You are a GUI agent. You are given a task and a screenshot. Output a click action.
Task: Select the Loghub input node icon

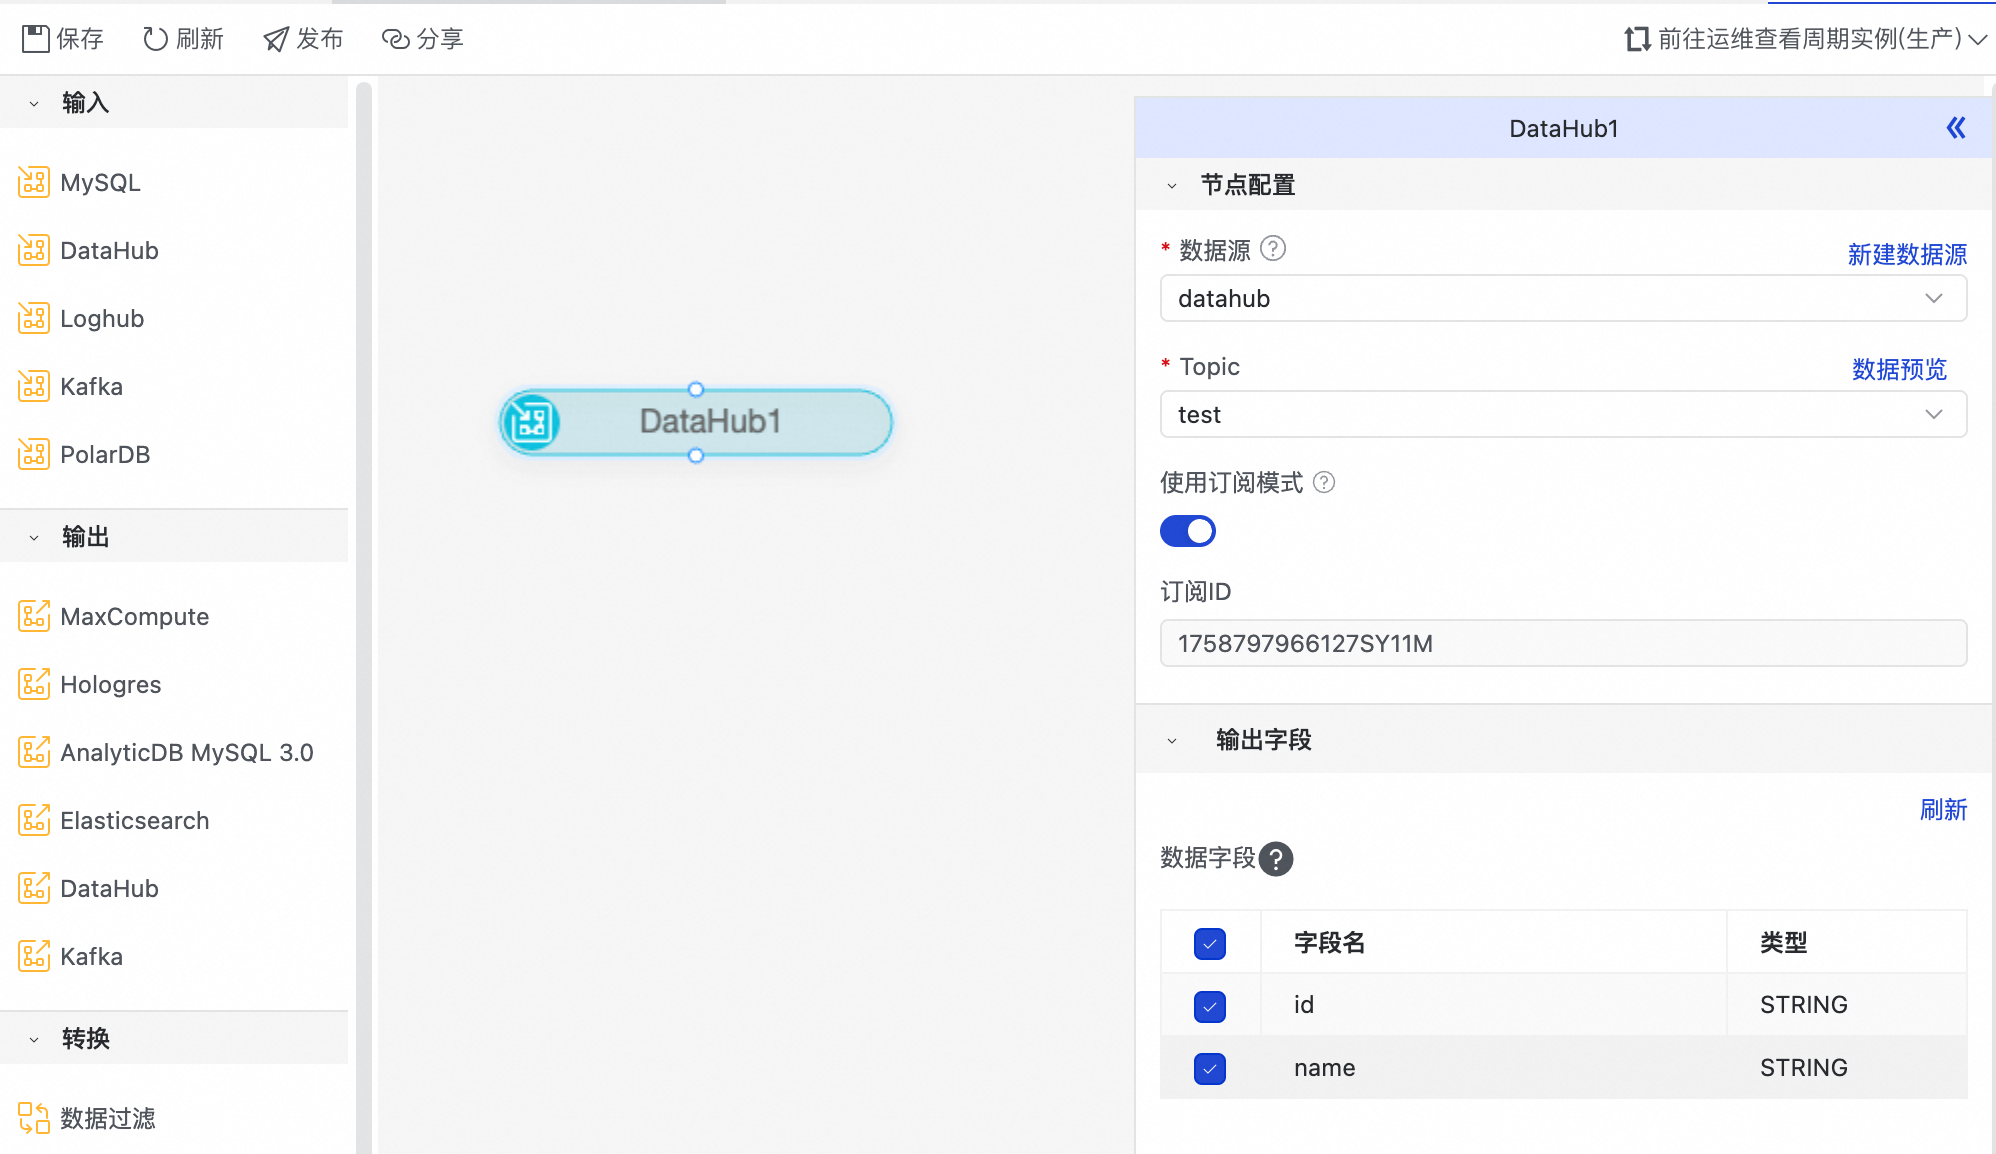pos(33,319)
